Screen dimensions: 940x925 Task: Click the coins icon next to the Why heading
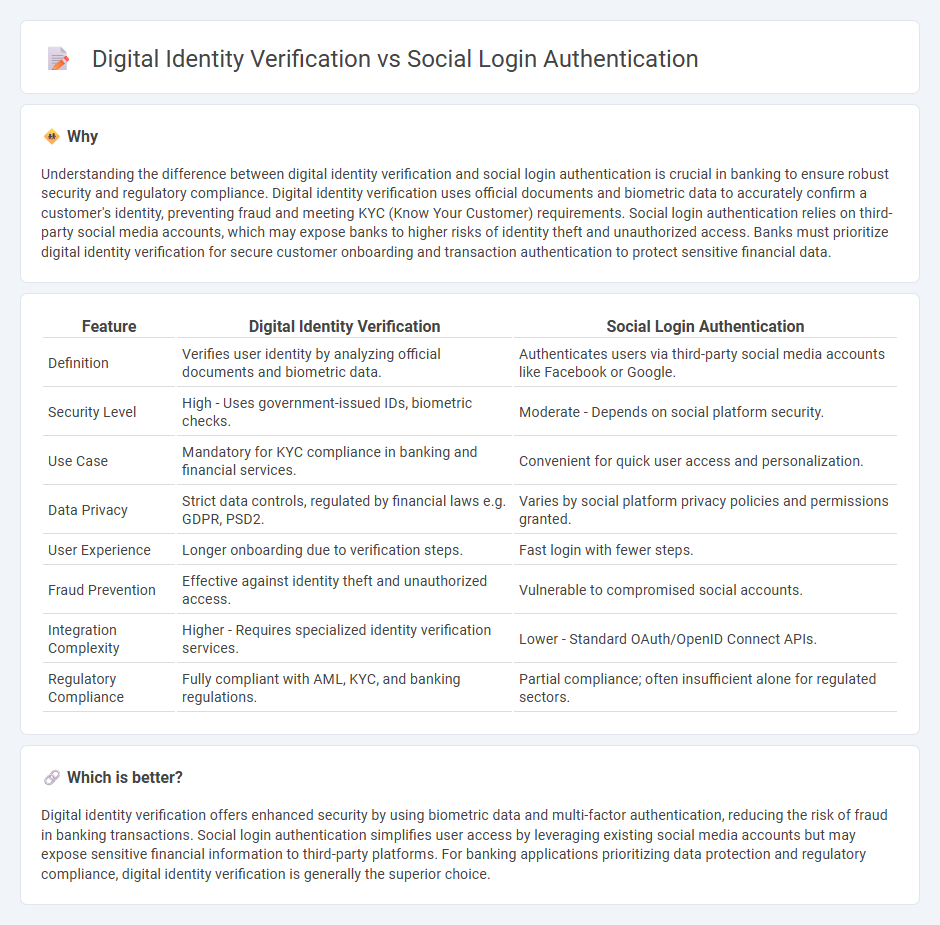[49, 135]
